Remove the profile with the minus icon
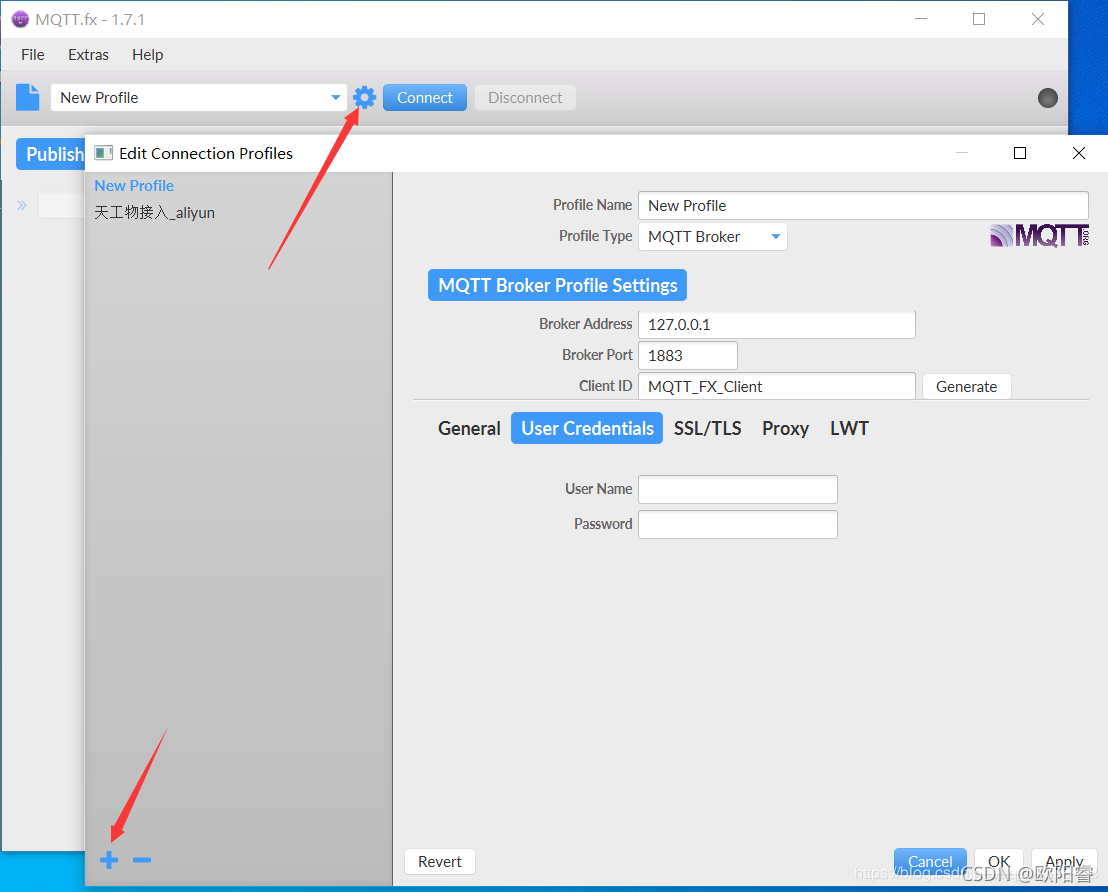The height and width of the screenshot is (892, 1108). coord(142,859)
